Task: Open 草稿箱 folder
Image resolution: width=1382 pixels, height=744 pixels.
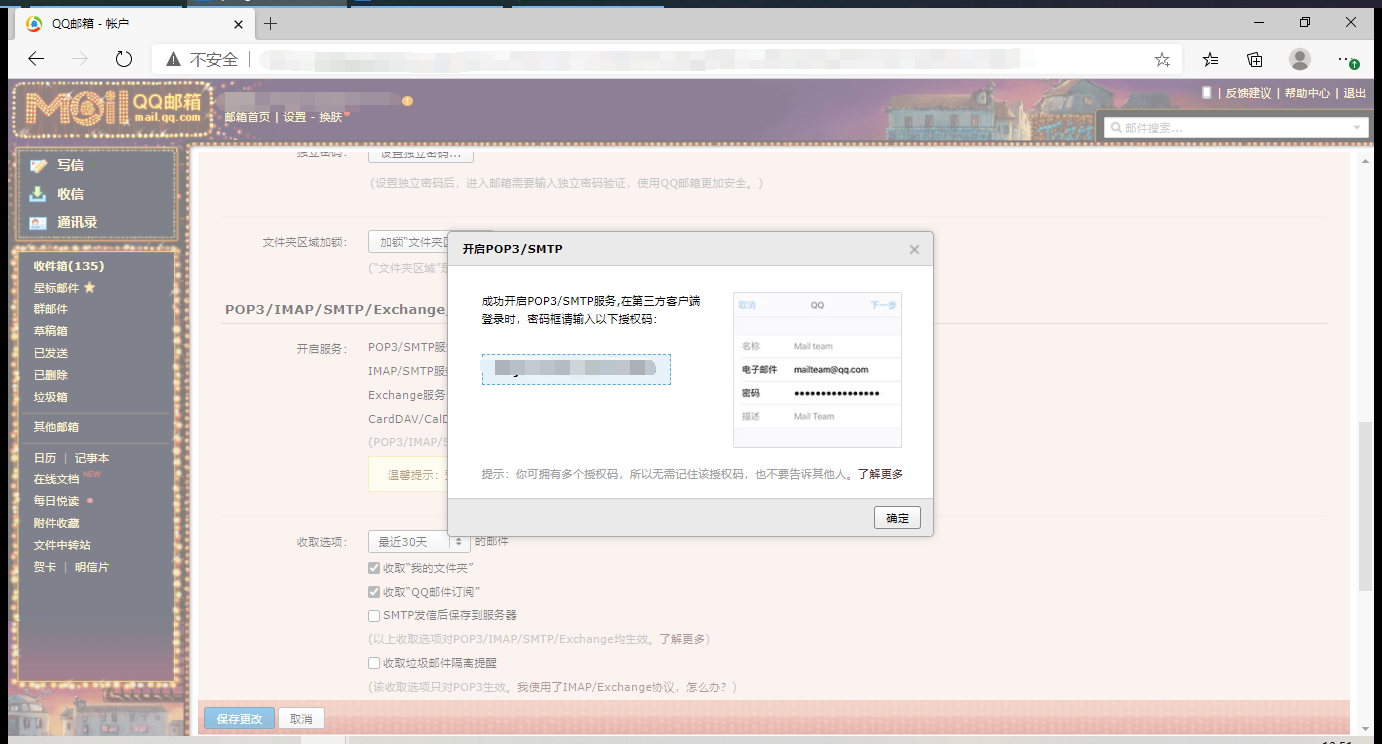Action: [x=51, y=331]
